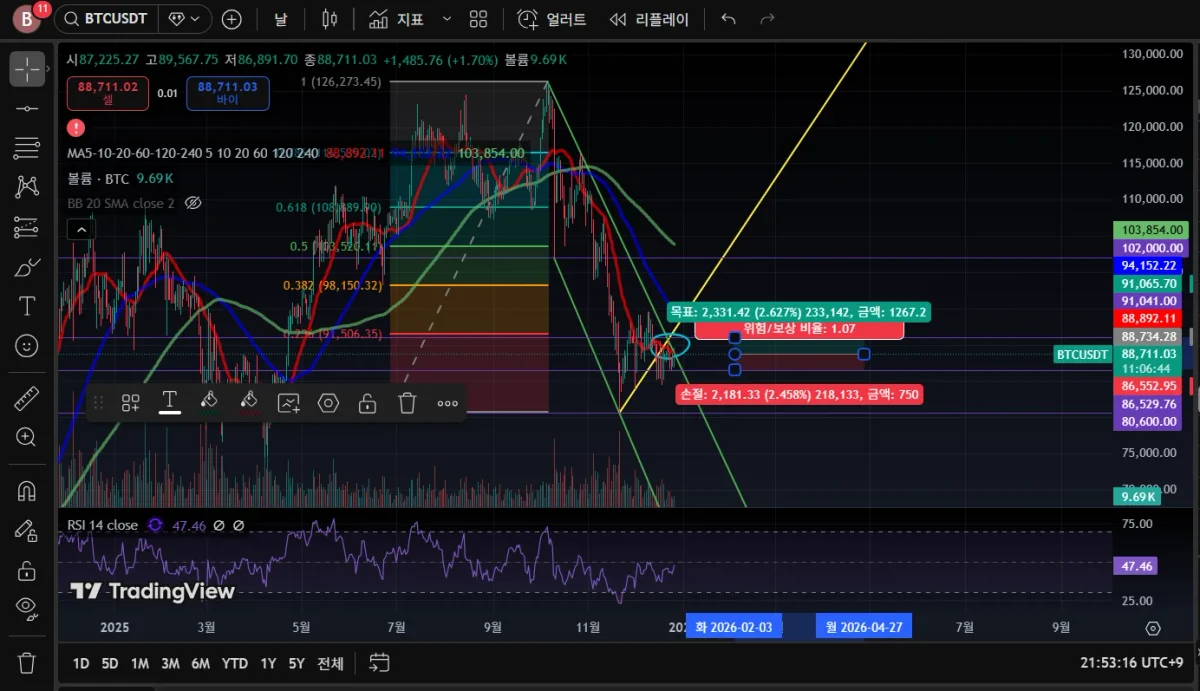Open drawing settings hexagon icon

328,403
